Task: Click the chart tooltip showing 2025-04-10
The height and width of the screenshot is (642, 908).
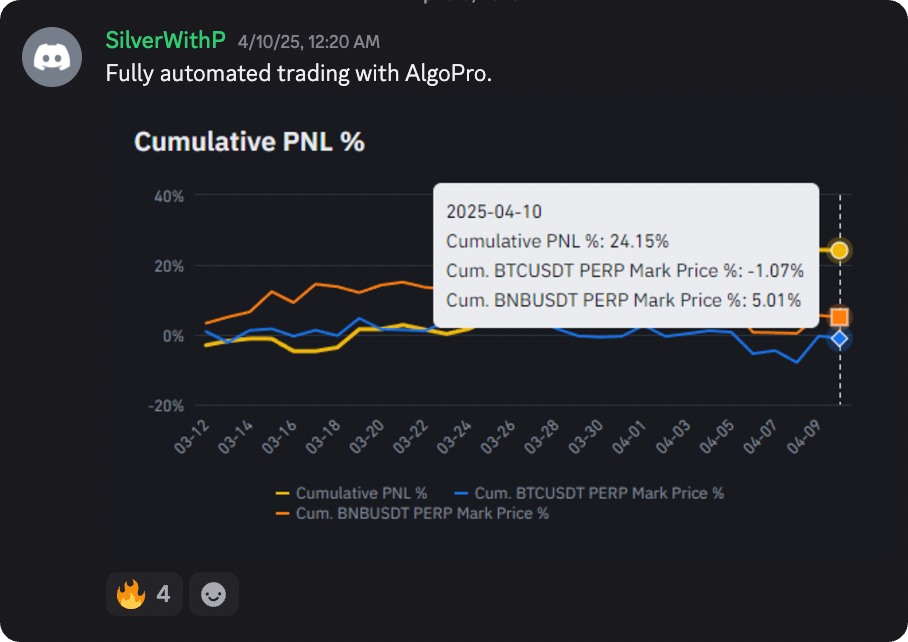Action: tap(626, 255)
